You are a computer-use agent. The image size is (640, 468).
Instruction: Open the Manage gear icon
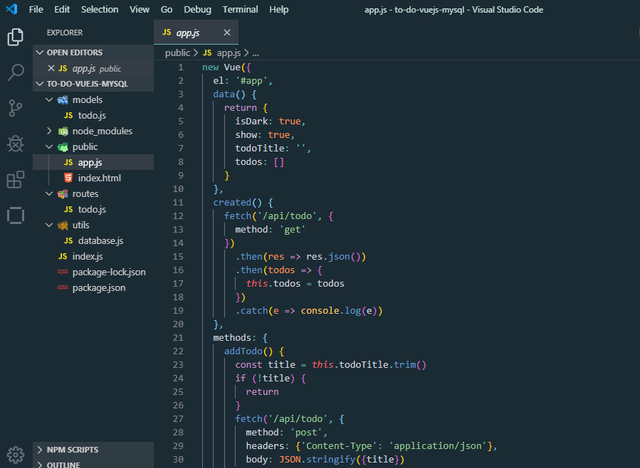[16, 455]
